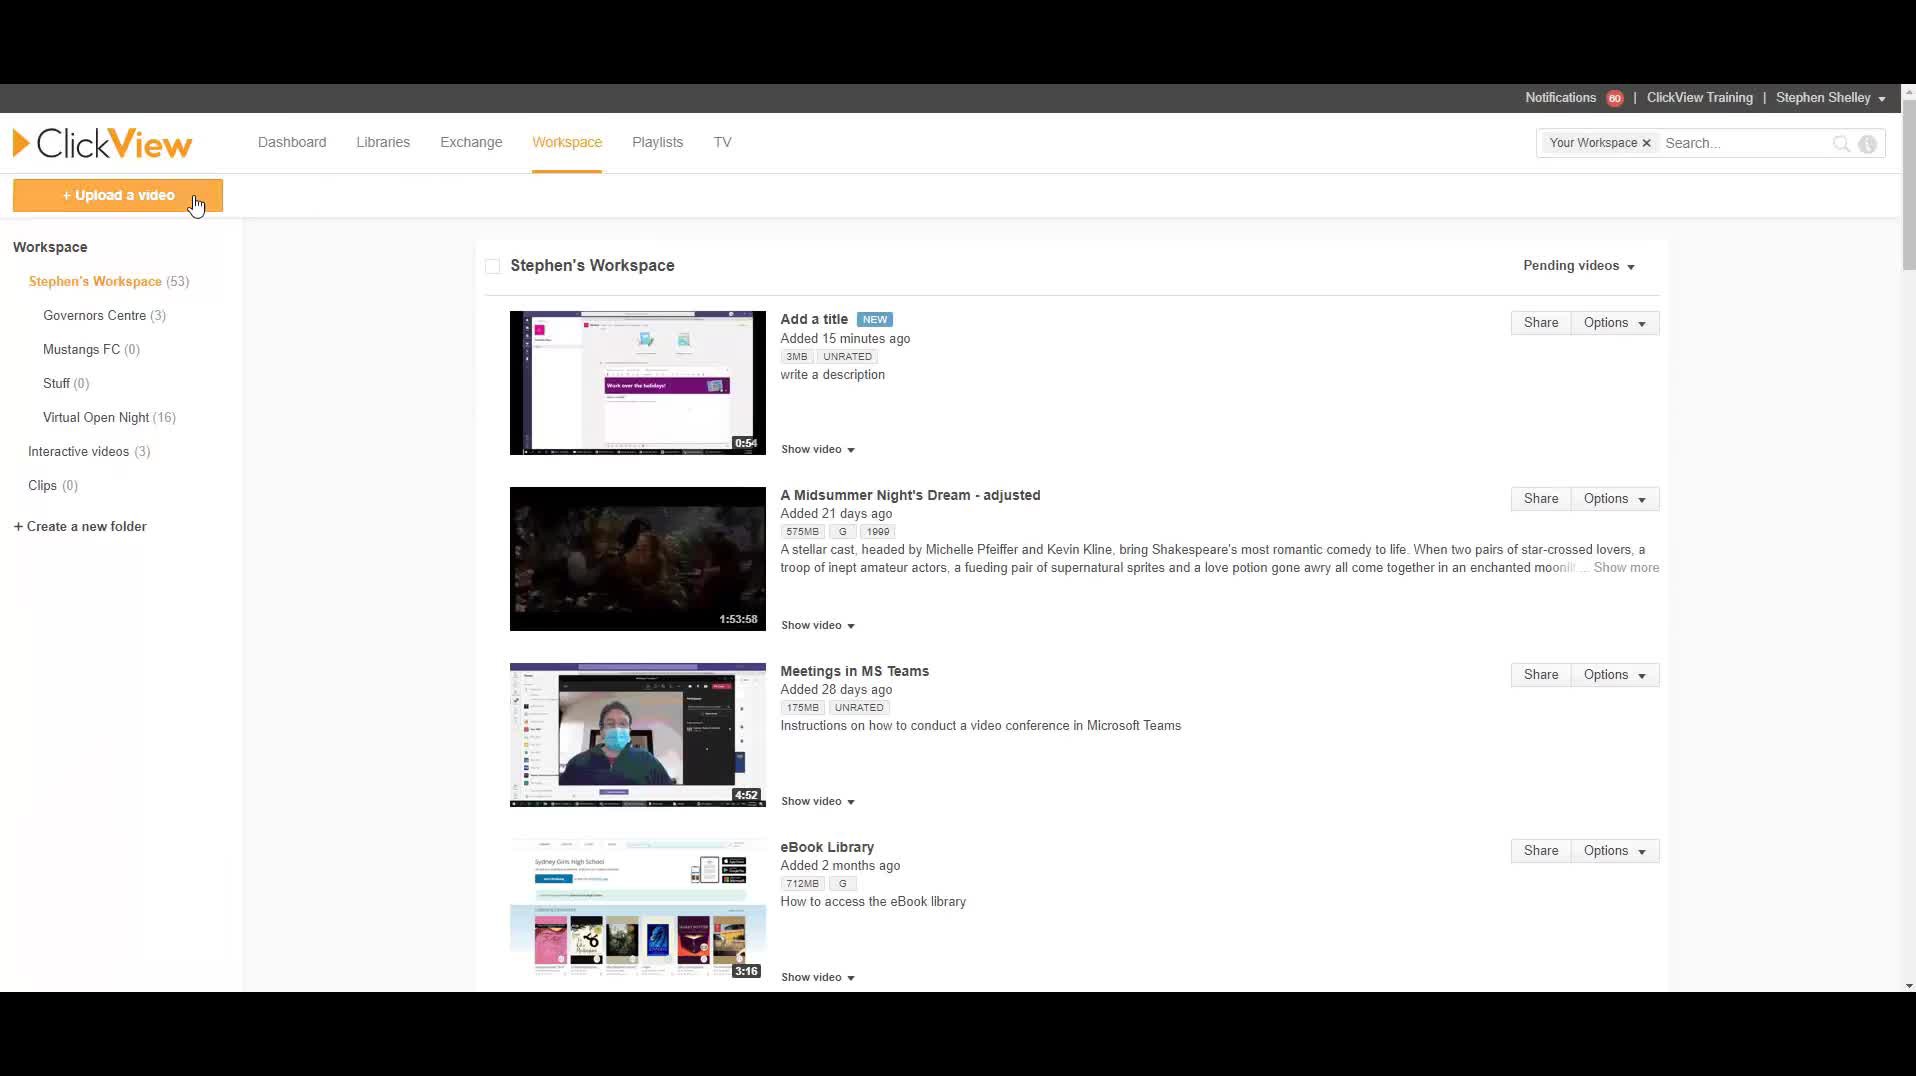Switch to the Libraries tab
1916x1076 pixels.
(x=382, y=142)
